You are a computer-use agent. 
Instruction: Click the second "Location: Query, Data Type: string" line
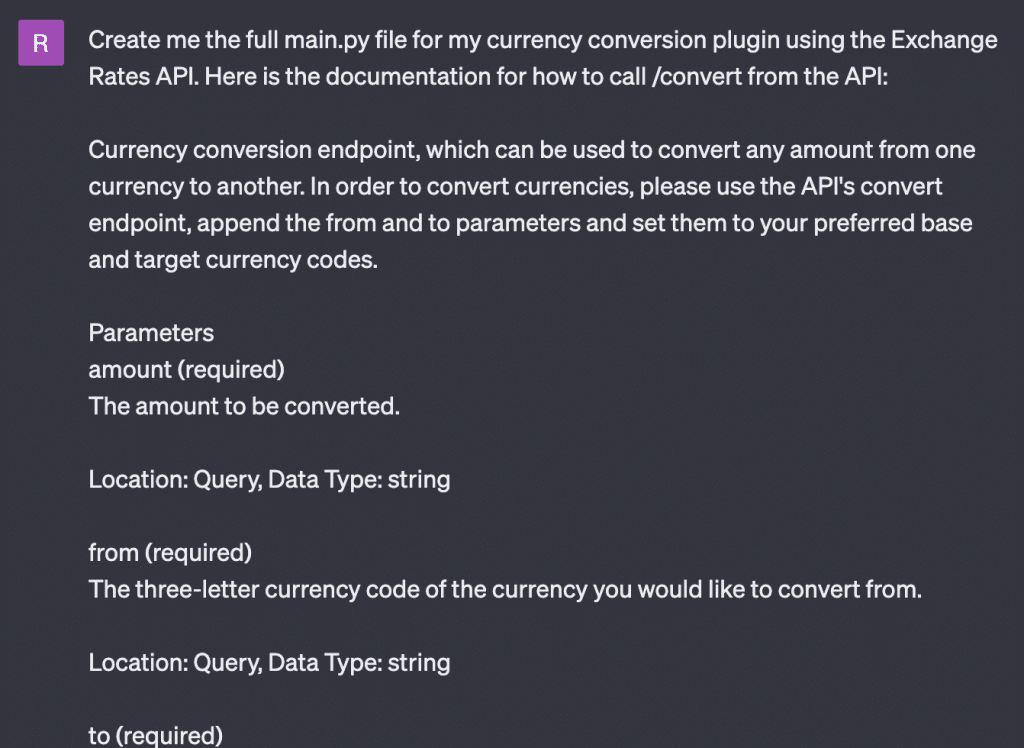[x=269, y=662]
